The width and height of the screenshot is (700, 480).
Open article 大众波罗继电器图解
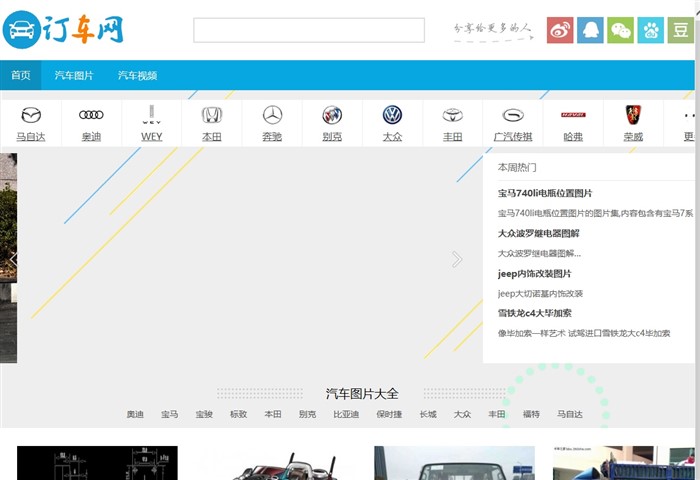[538, 234]
